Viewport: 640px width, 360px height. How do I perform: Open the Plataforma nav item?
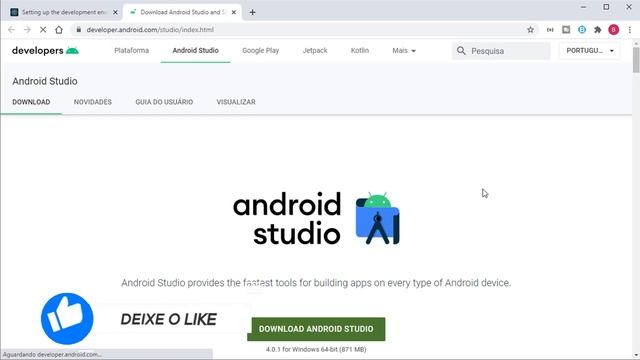[x=131, y=51]
